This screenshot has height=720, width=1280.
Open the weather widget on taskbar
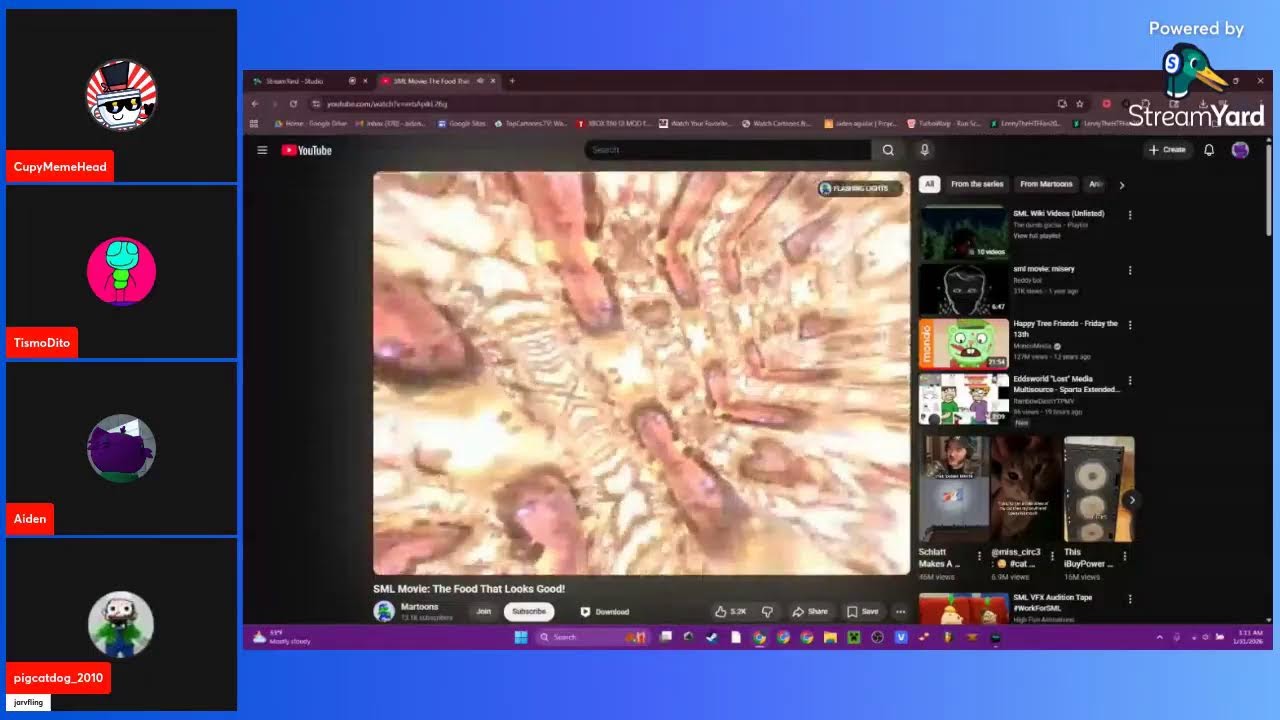pyautogui.click(x=281, y=637)
